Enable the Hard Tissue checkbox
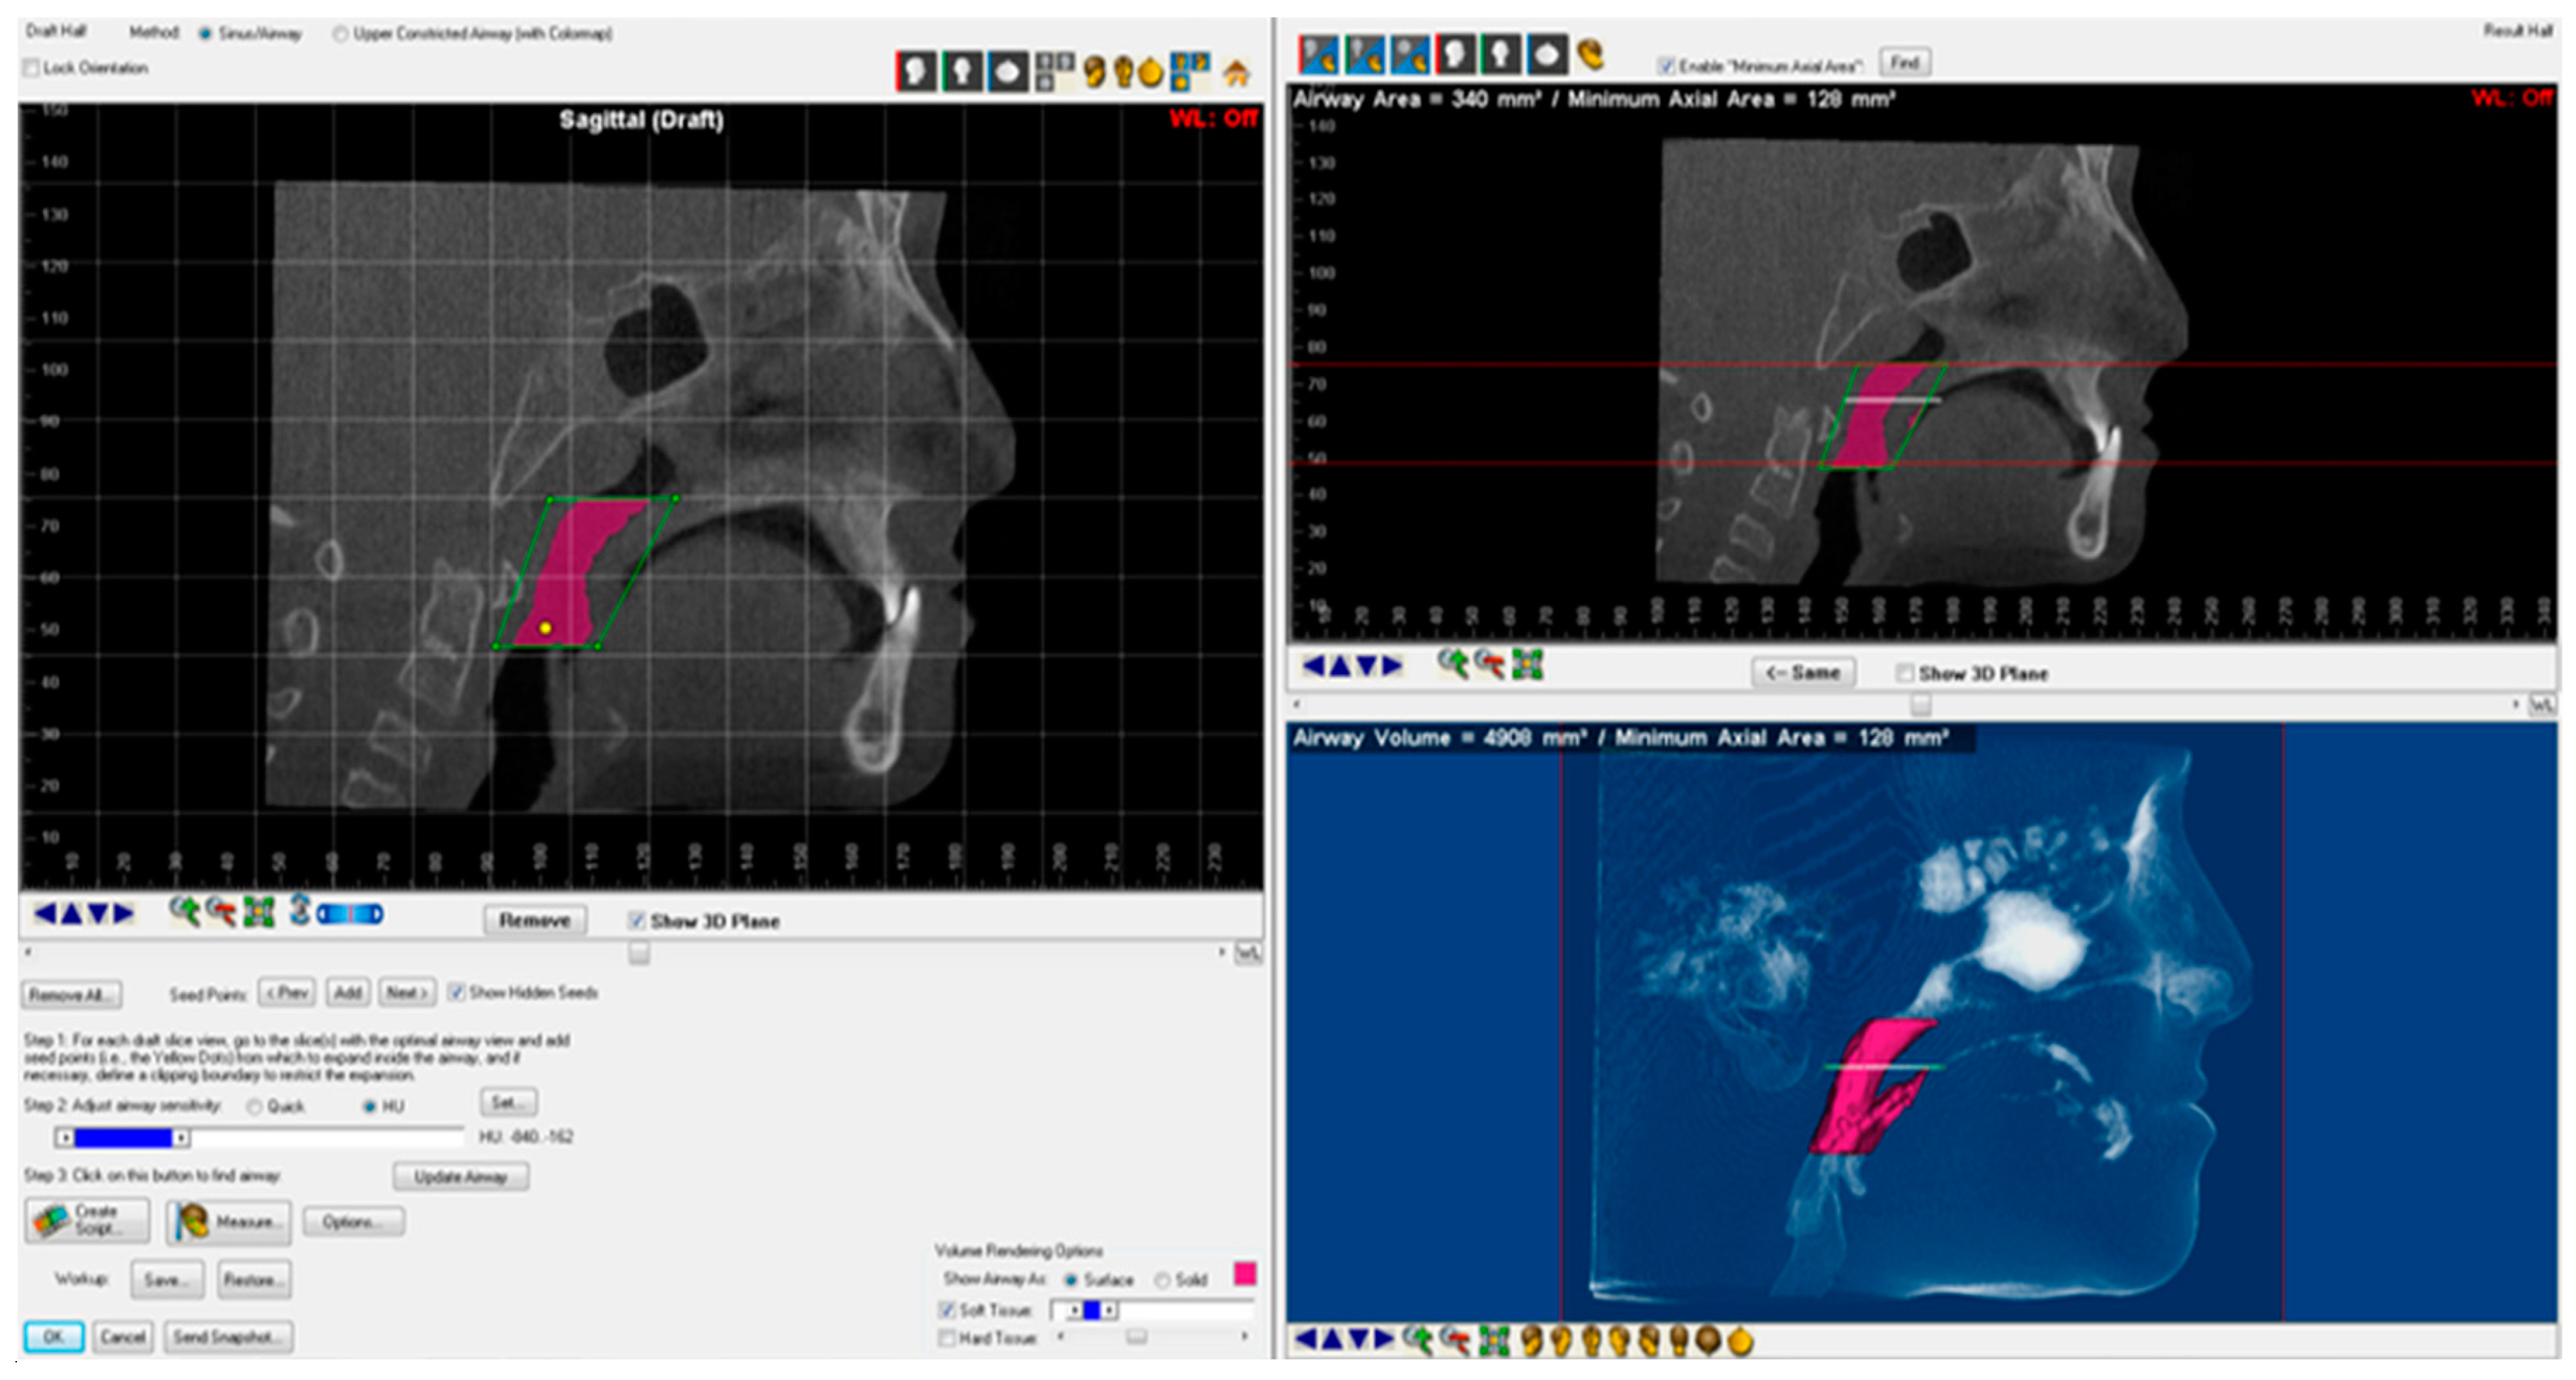The width and height of the screenshot is (2576, 1380). point(946,1338)
